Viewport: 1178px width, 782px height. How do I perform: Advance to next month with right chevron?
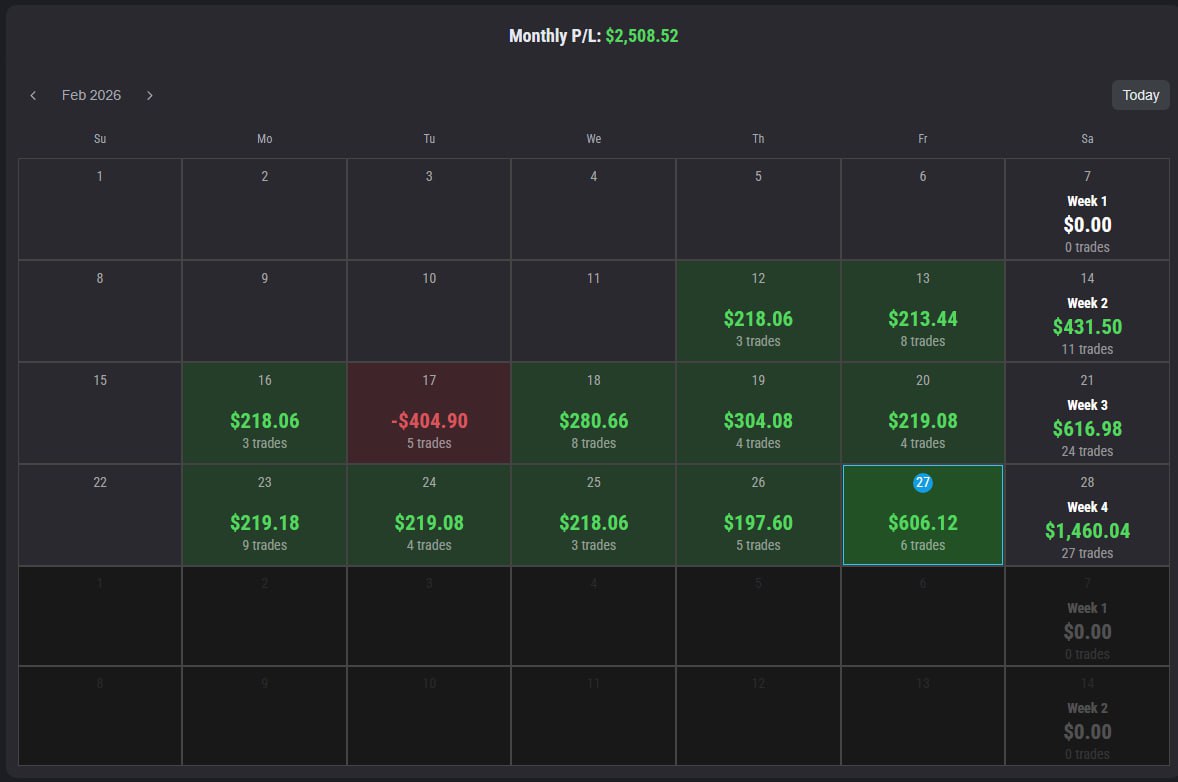tap(150, 95)
